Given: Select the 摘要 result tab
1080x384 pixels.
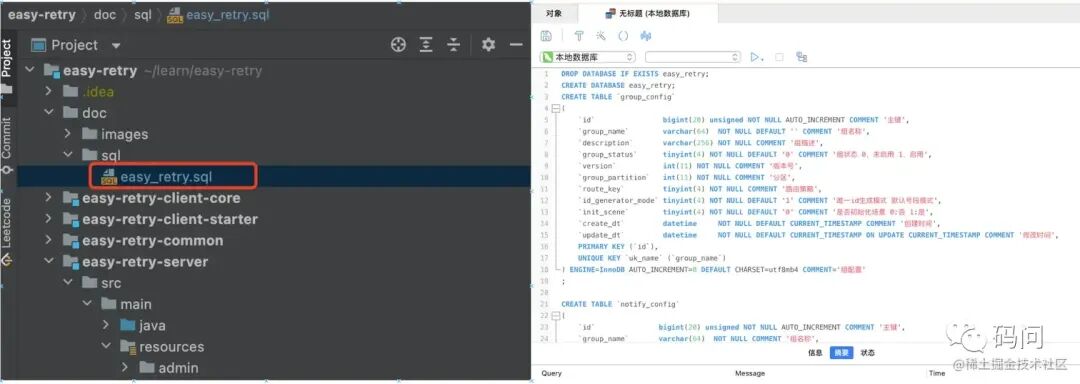Looking at the screenshot, I should [x=841, y=352].
